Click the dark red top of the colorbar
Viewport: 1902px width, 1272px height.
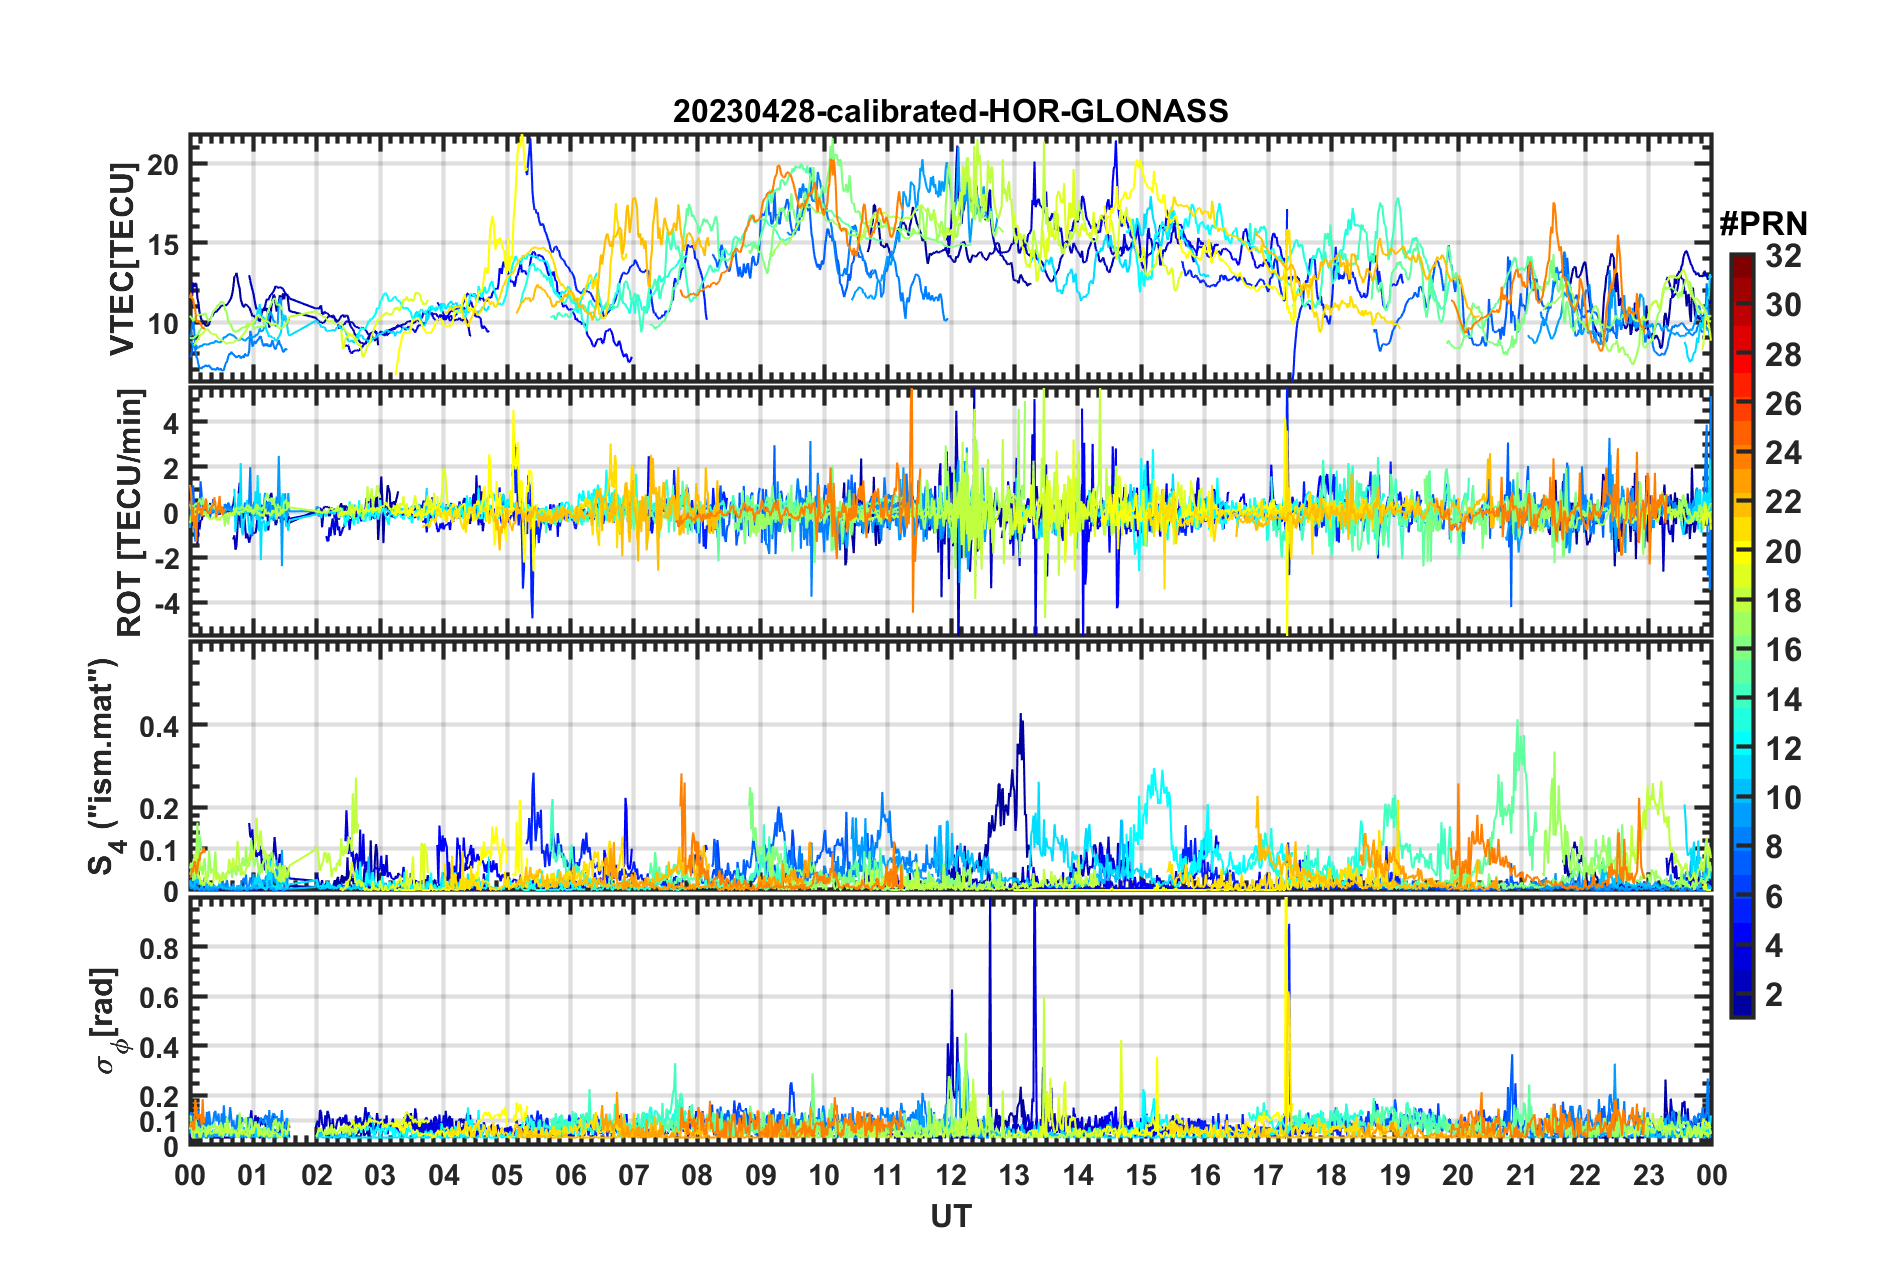click(x=1741, y=261)
